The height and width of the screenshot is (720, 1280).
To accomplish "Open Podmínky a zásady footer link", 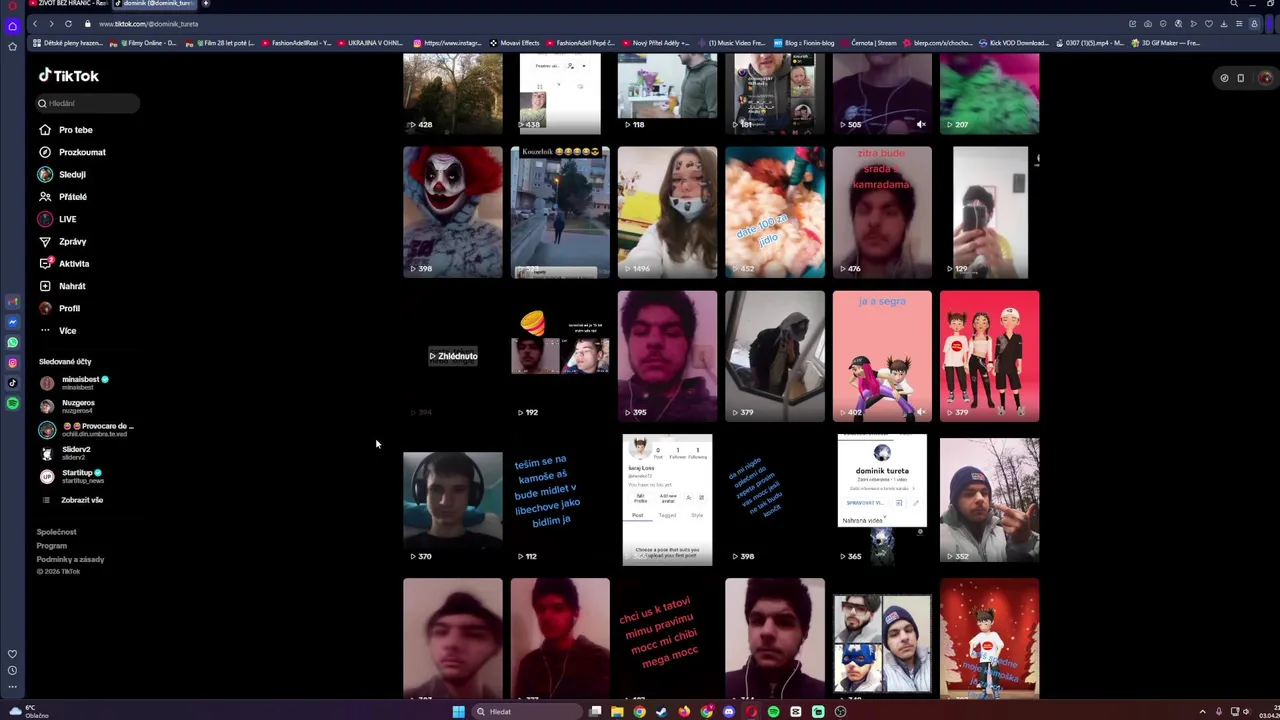I will pyautogui.click(x=70, y=559).
